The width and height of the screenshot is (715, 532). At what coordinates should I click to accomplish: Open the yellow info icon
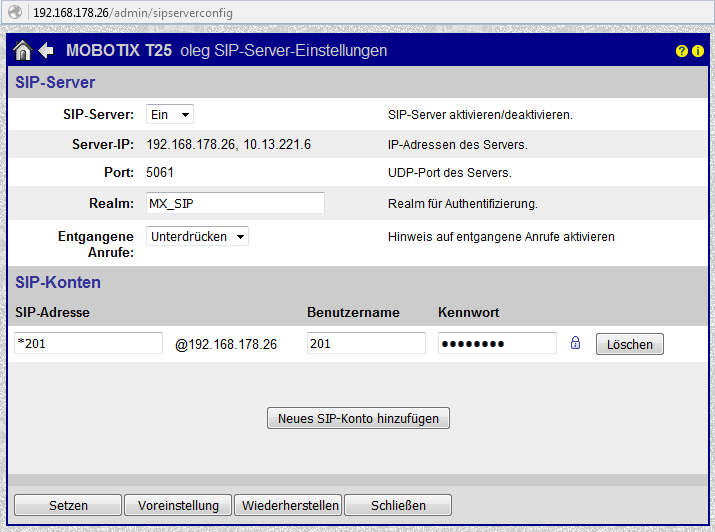[x=698, y=51]
